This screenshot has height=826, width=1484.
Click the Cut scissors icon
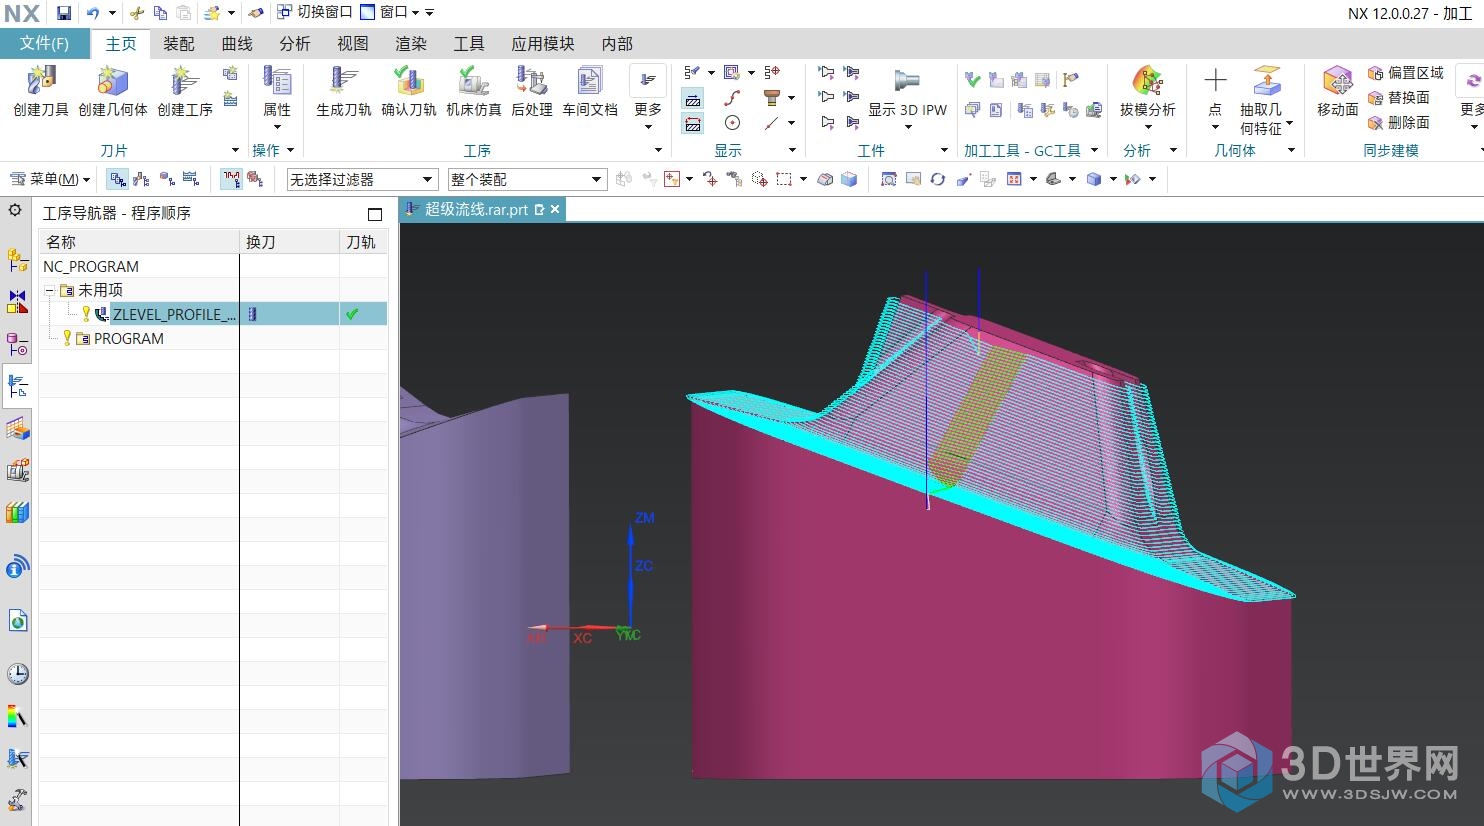tap(137, 13)
